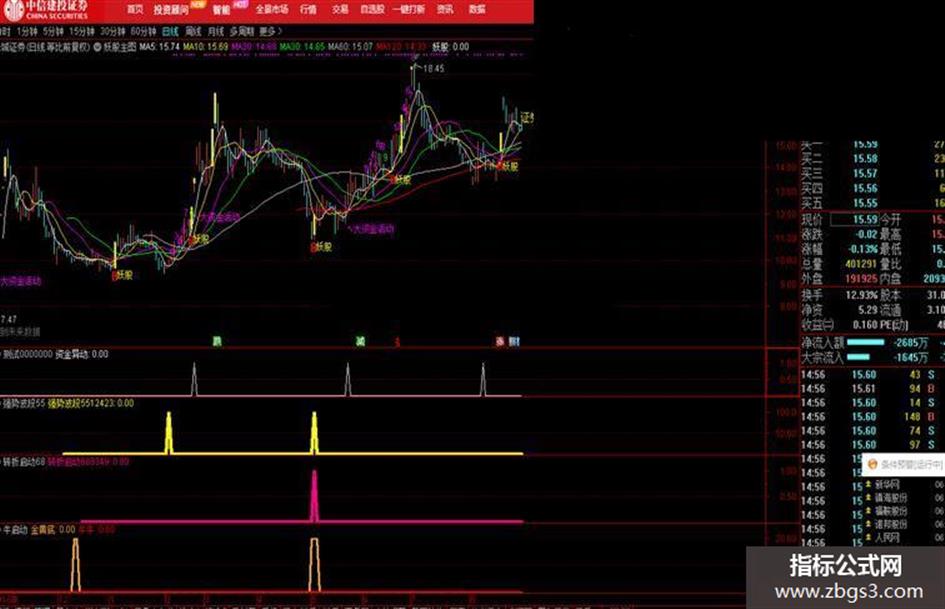Click the 妖股主图 indicator label
945x609 pixels.
click(x=119, y=47)
